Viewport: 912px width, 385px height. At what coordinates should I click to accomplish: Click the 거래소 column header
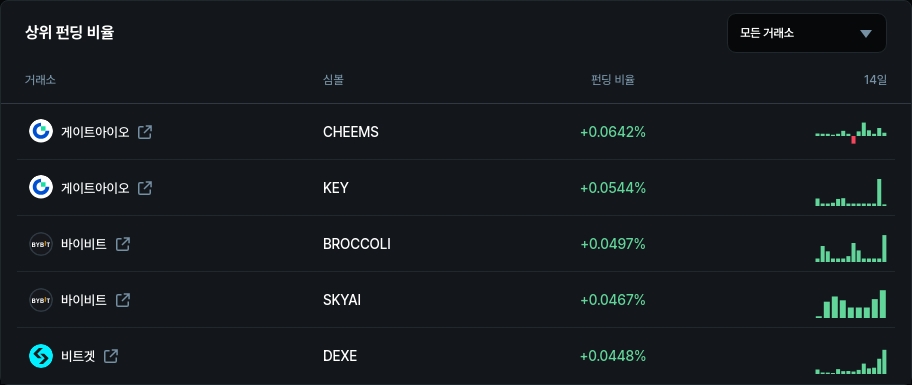pyautogui.click(x=40, y=80)
